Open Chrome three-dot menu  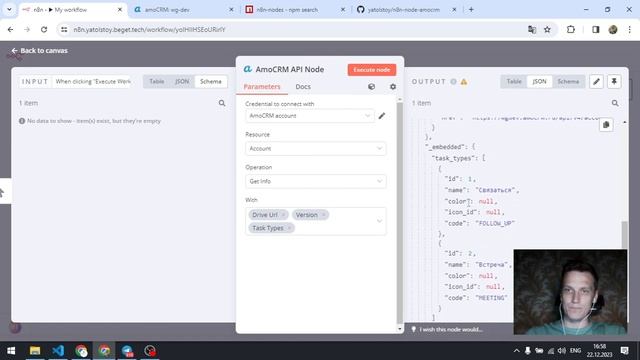[629, 30]
